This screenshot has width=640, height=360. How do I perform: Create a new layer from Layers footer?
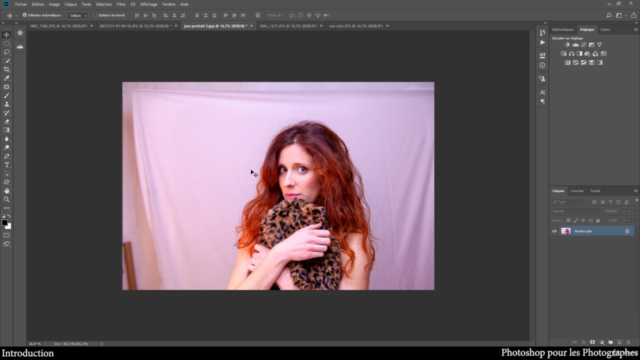[620, 342]
